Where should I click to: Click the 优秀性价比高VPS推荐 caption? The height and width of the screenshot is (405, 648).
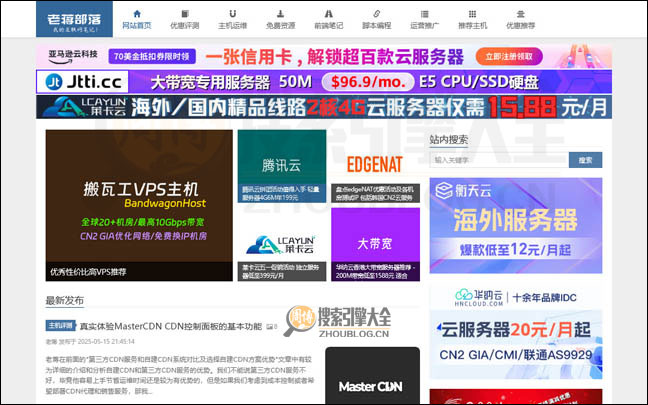tap(88, 272)
